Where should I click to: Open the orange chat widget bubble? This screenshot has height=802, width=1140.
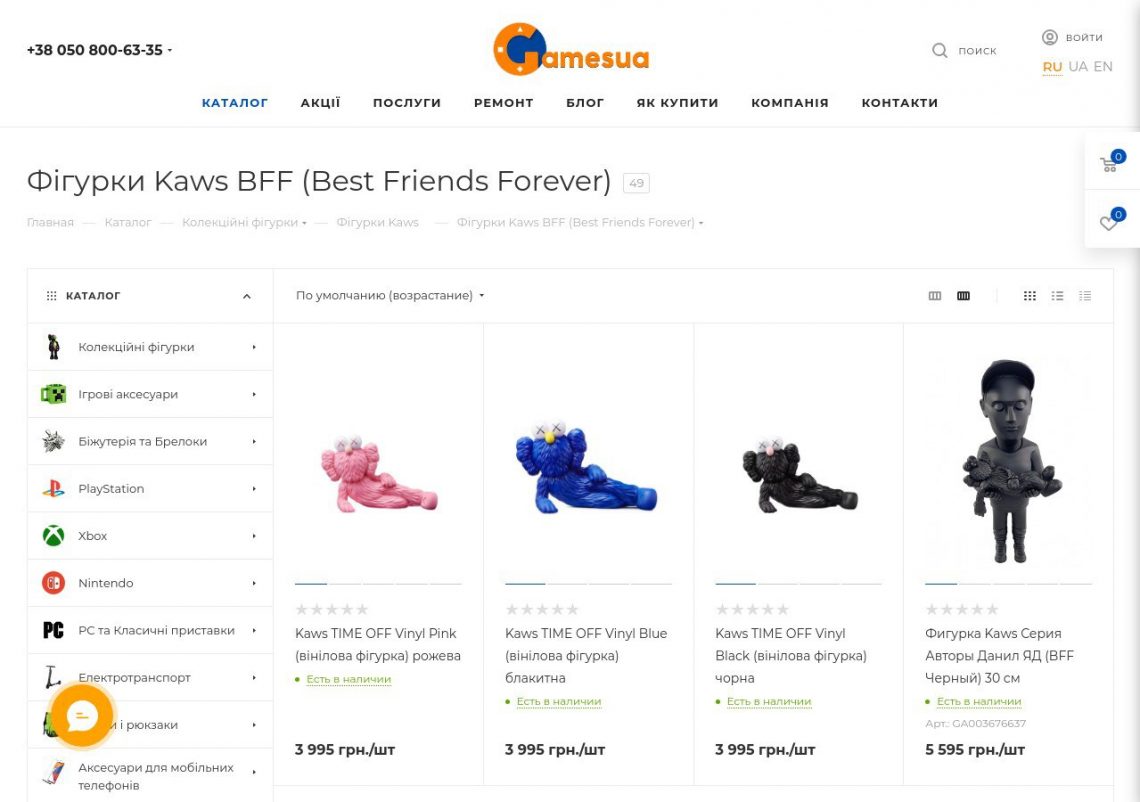82,715
